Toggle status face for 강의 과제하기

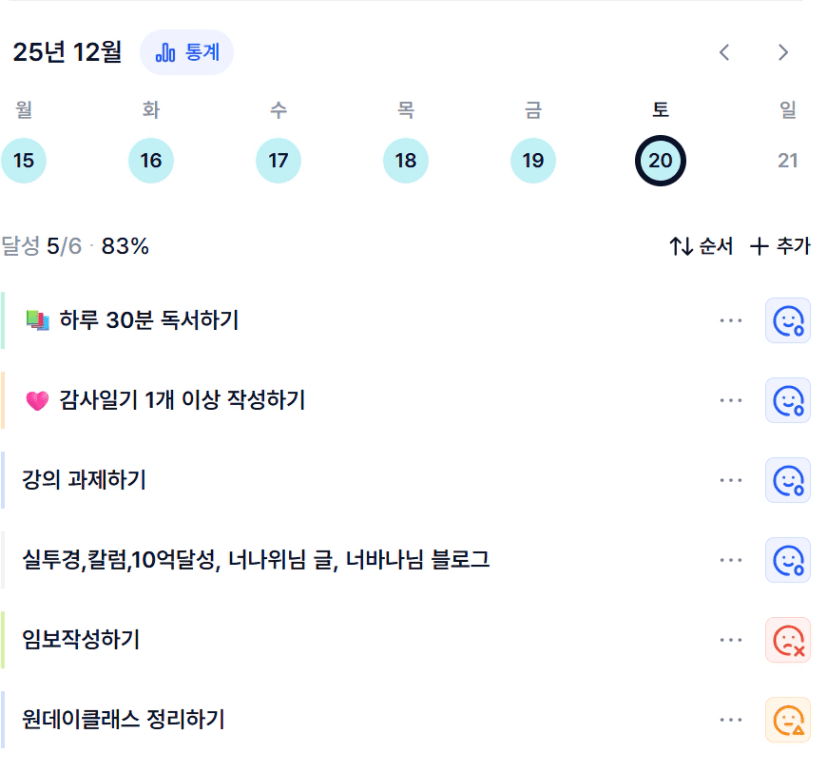click(x=788, y=480)
